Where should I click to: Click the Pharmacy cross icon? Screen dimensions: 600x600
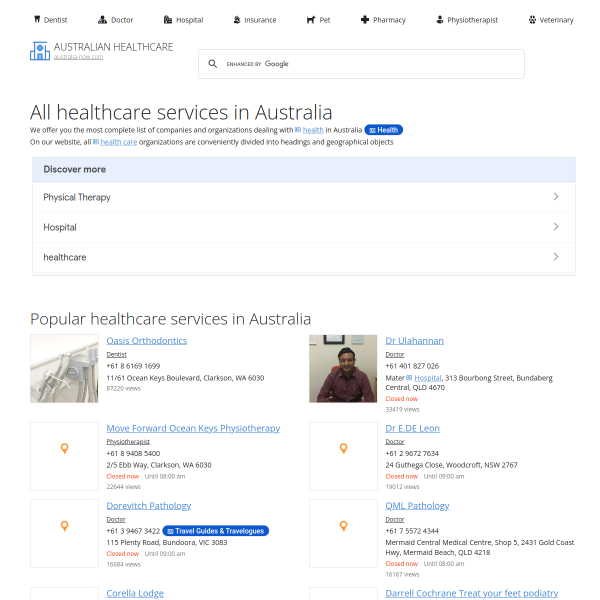pyautogui.click(x=365, y=20)
